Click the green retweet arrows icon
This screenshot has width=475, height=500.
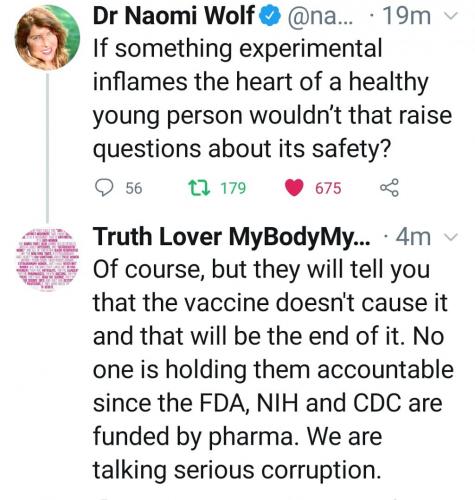pos(199,188)
